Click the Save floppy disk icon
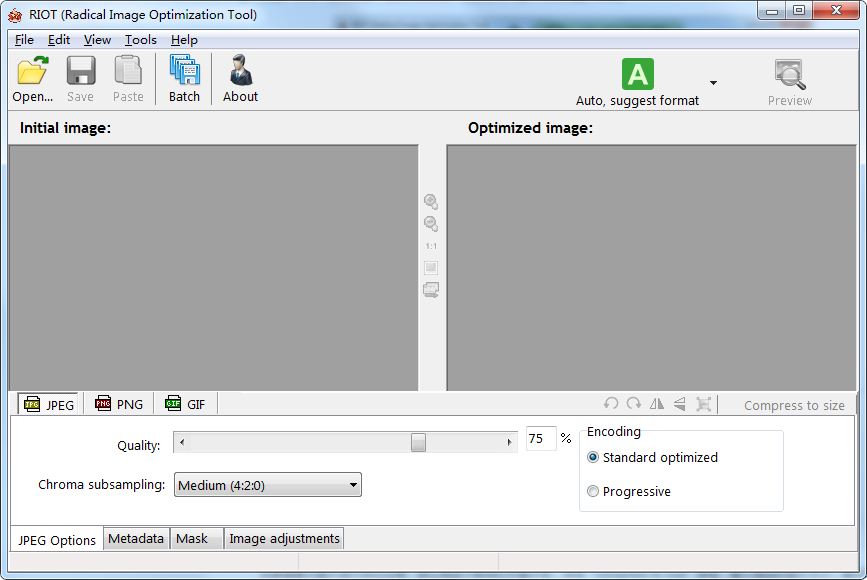The height and width of the screenshot is (580, 867). pos(81,70)
